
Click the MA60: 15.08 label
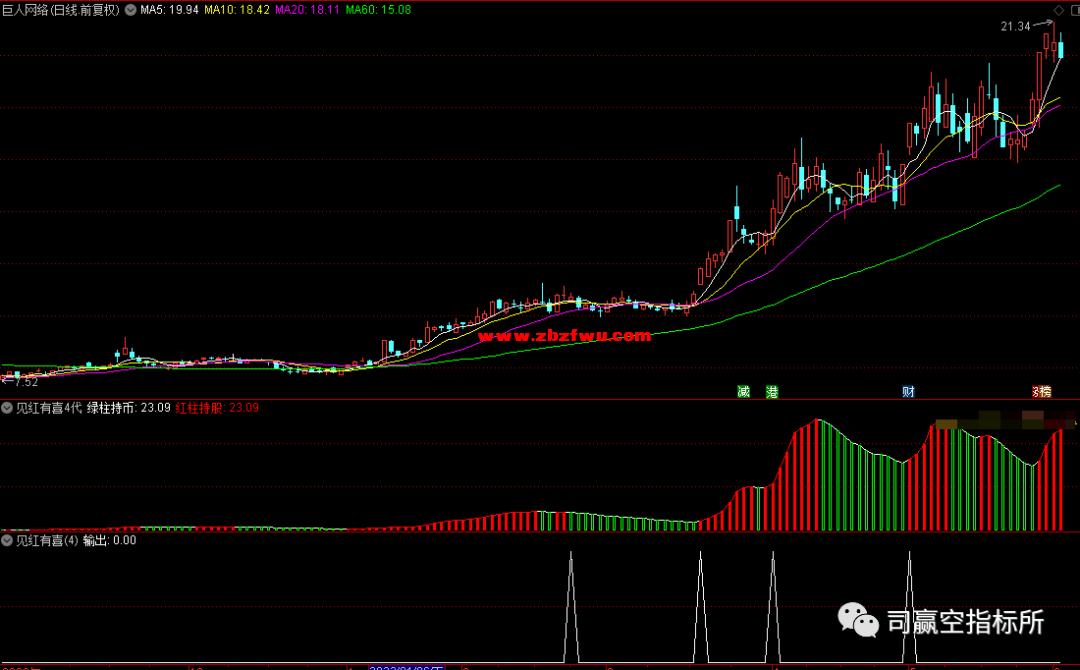378,10
